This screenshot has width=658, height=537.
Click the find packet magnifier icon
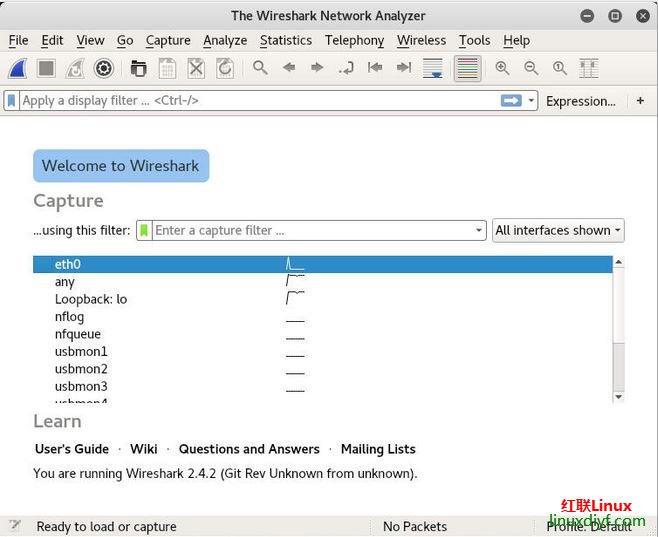[x=260, y=68]
